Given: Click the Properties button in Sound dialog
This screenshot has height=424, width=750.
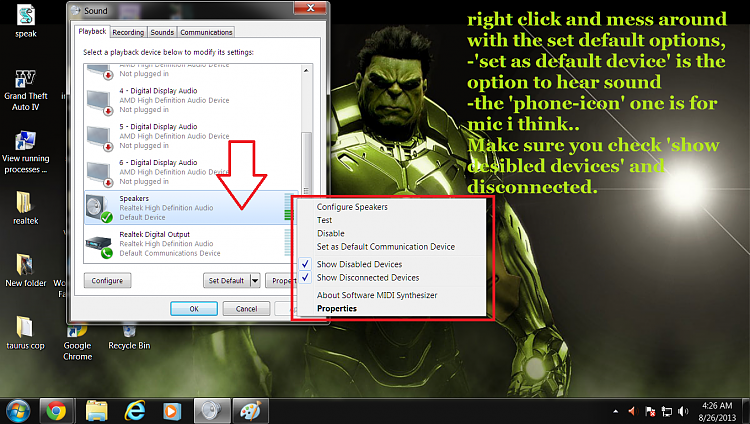Looking at the screenshot, I should pyautogui.click(x=281, y=280).
